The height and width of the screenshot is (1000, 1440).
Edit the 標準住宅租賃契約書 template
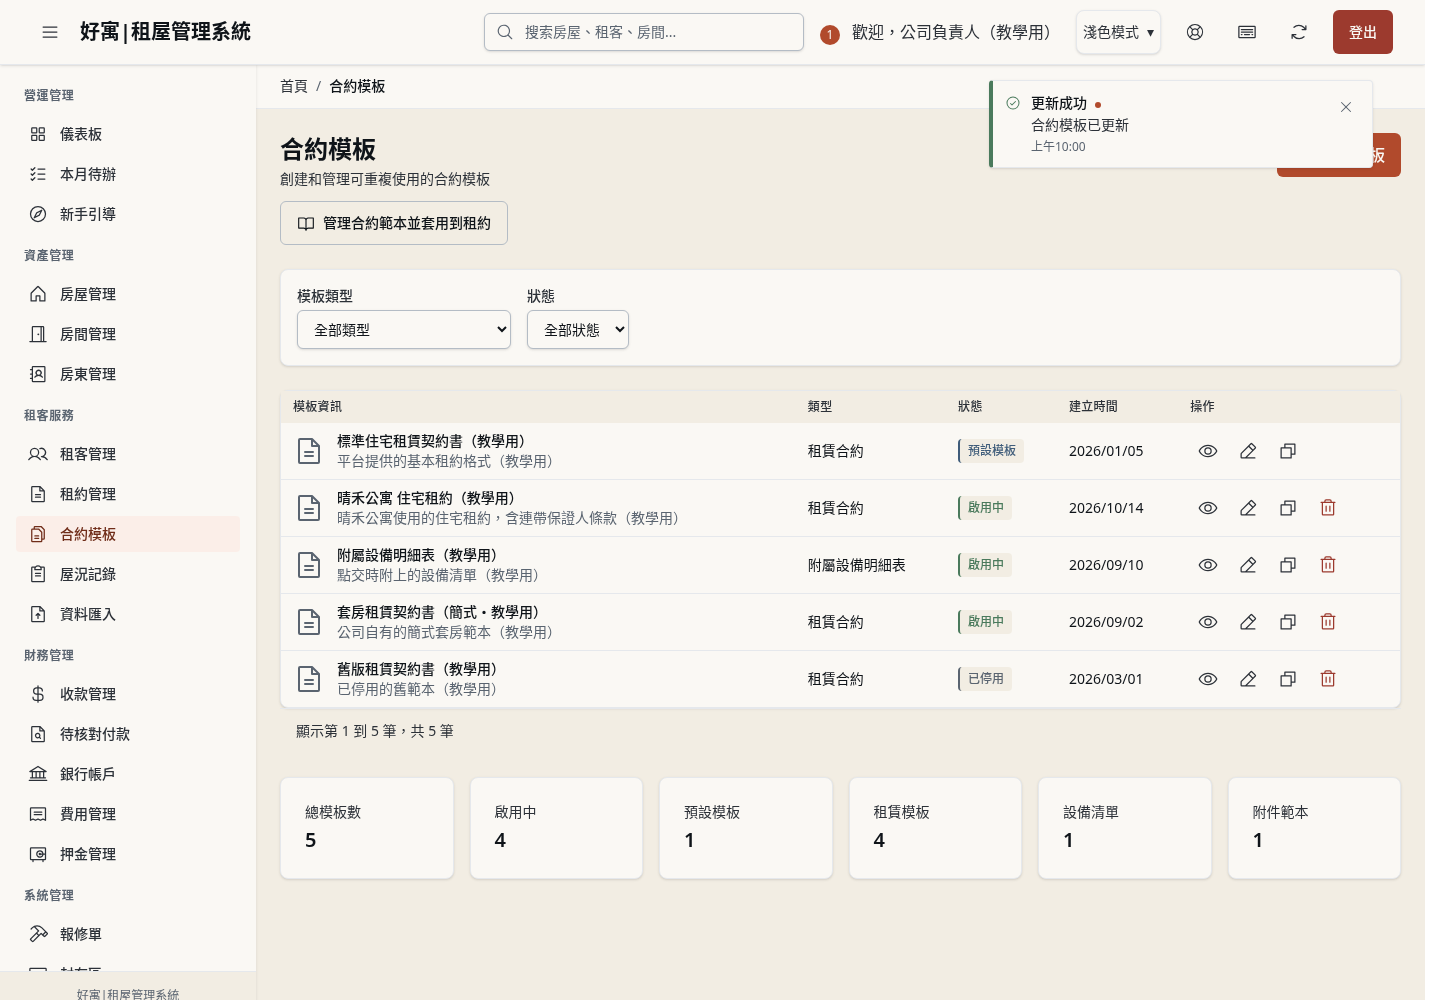point(1248,451)
